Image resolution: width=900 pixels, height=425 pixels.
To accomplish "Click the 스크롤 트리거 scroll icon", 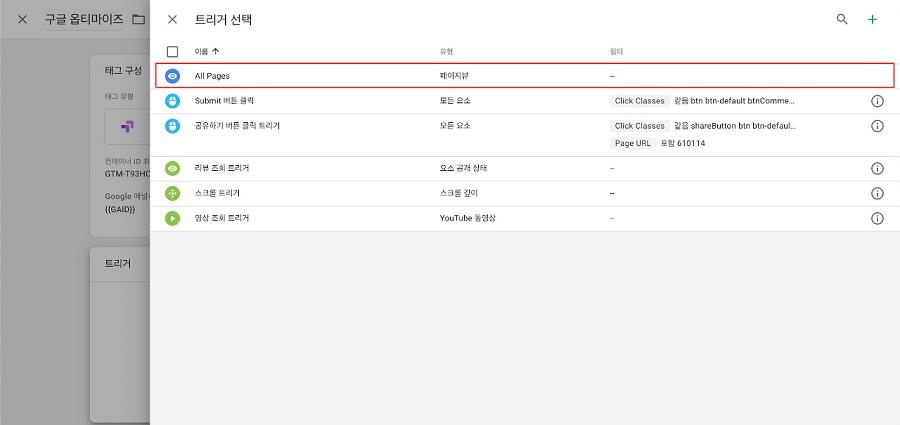I will pos(173,194).
